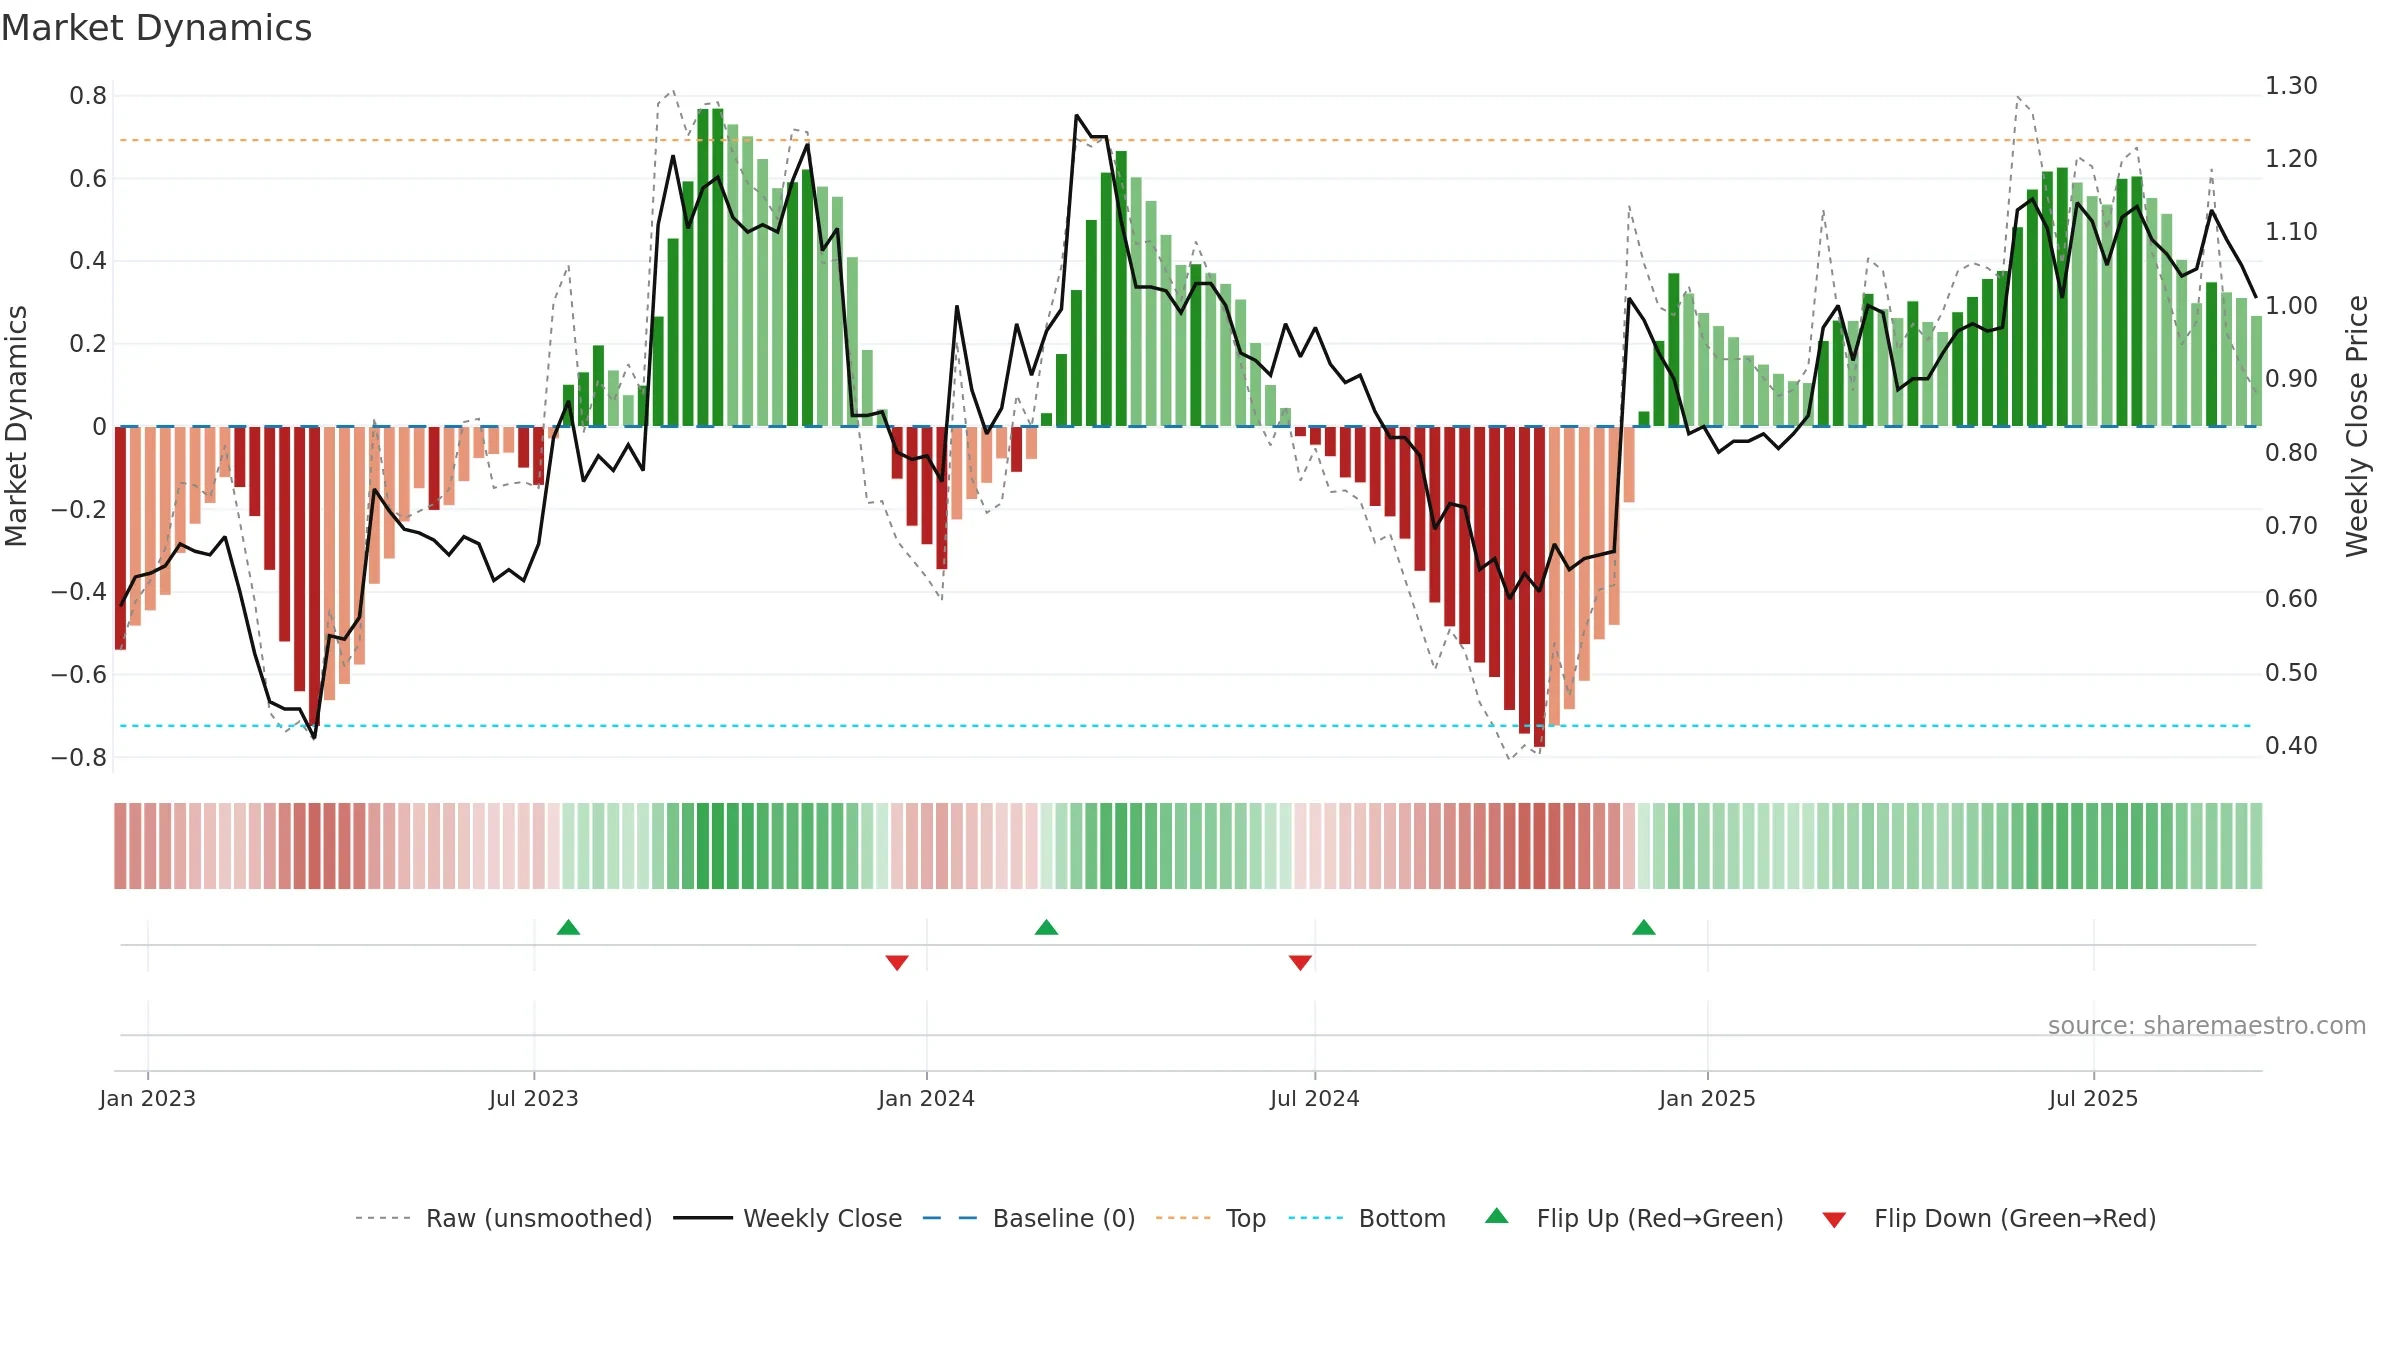Toggle the Baseline (0) legend entry
Image resolution: width=2400 pixels, height=1350 pixels.
(1029, 1218)
